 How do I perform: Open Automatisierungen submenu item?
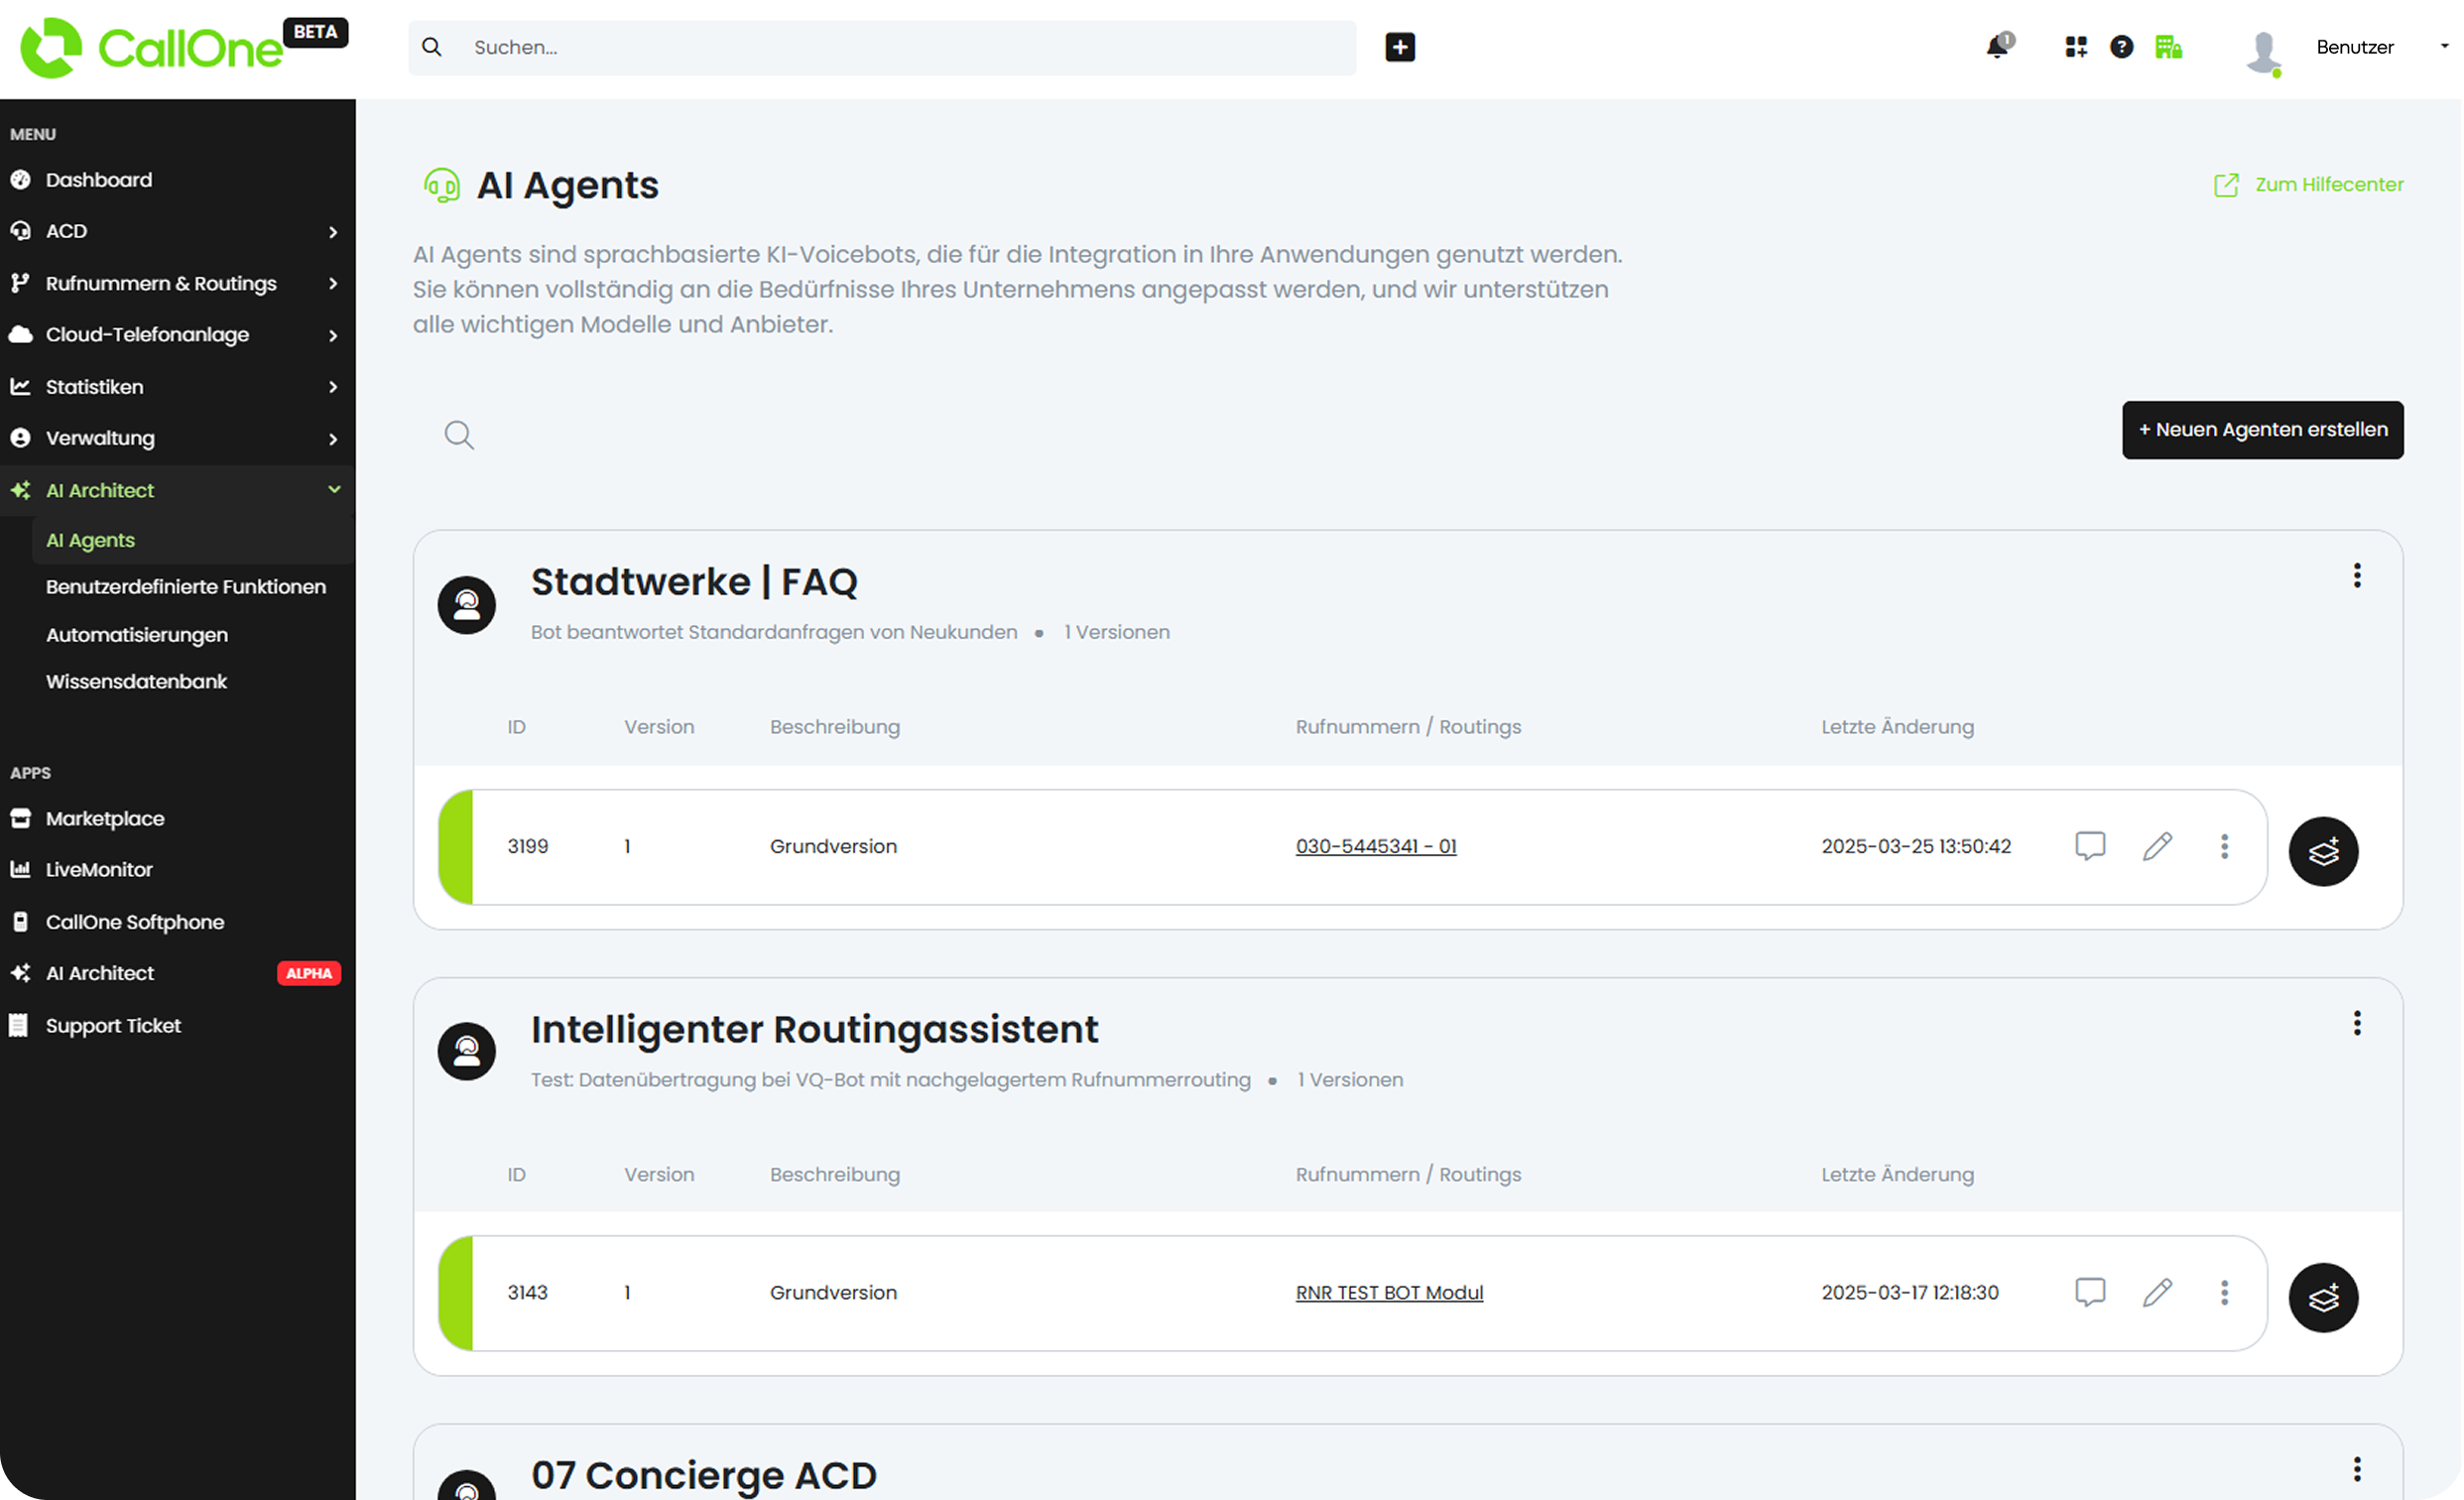tap(137, 635)
